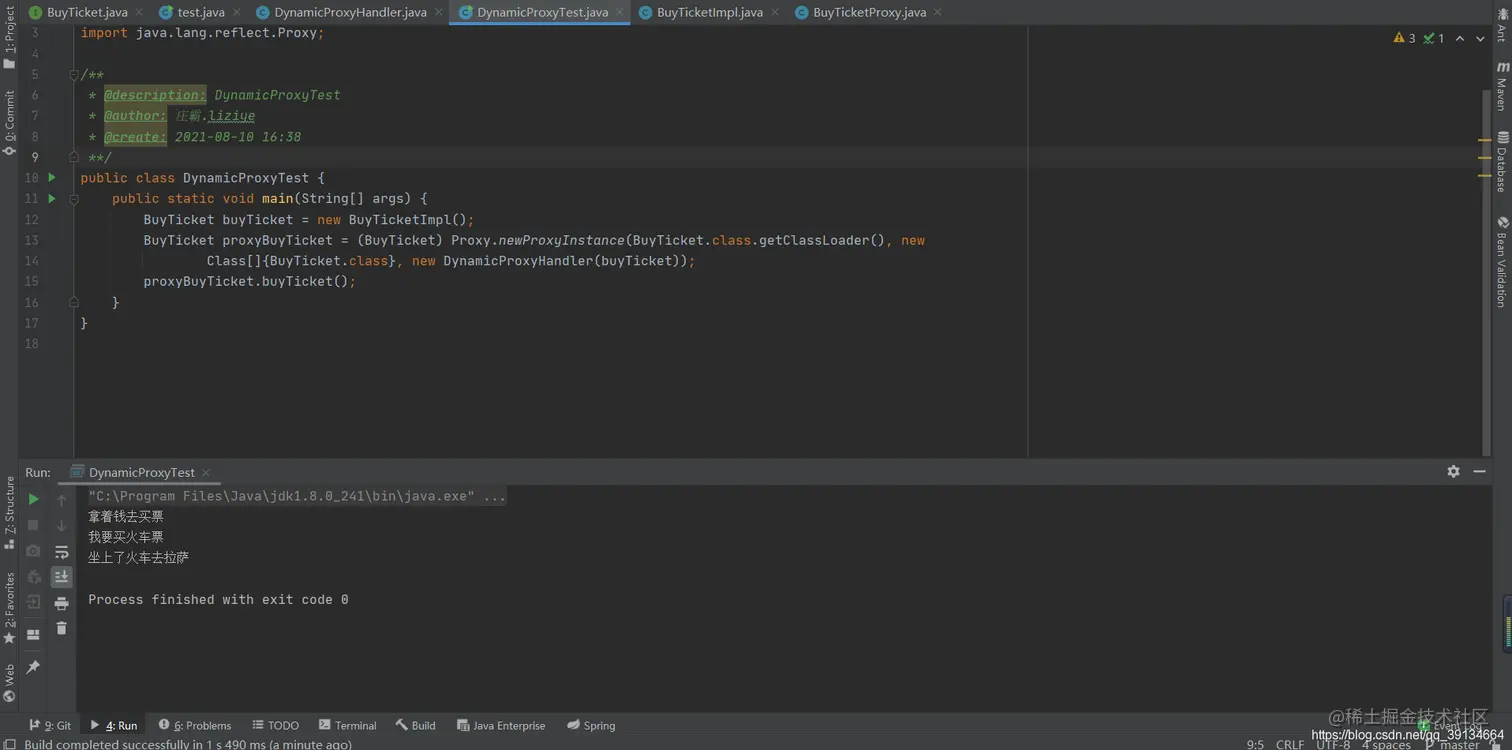Open the Web tool window
The height and width of the screenshot is (750, 1512).
9,683
